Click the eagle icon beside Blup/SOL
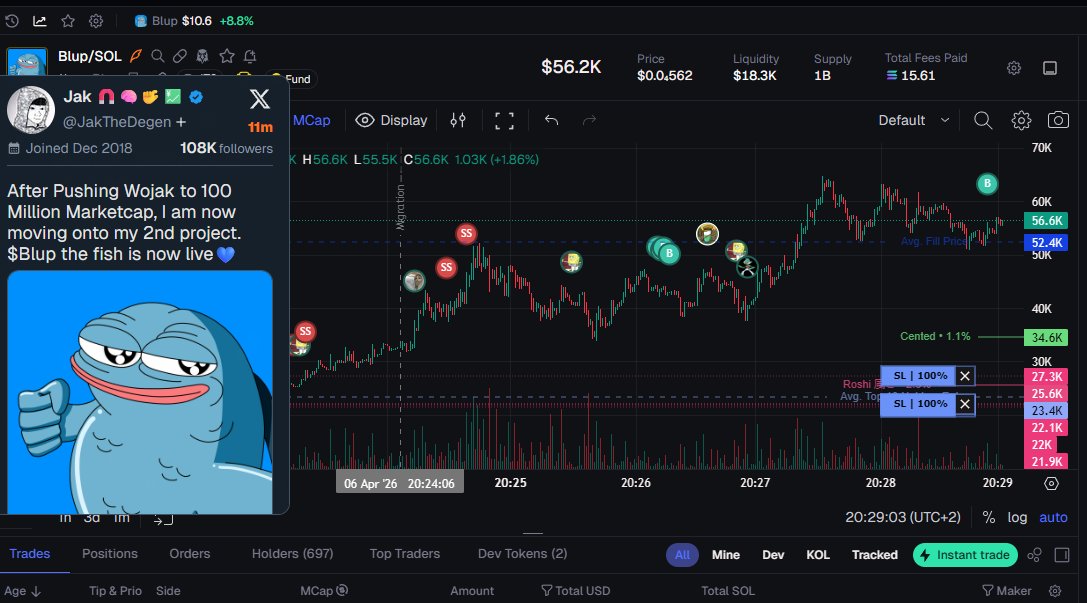This screenshot has height=603, width=1087. point(202,56)
